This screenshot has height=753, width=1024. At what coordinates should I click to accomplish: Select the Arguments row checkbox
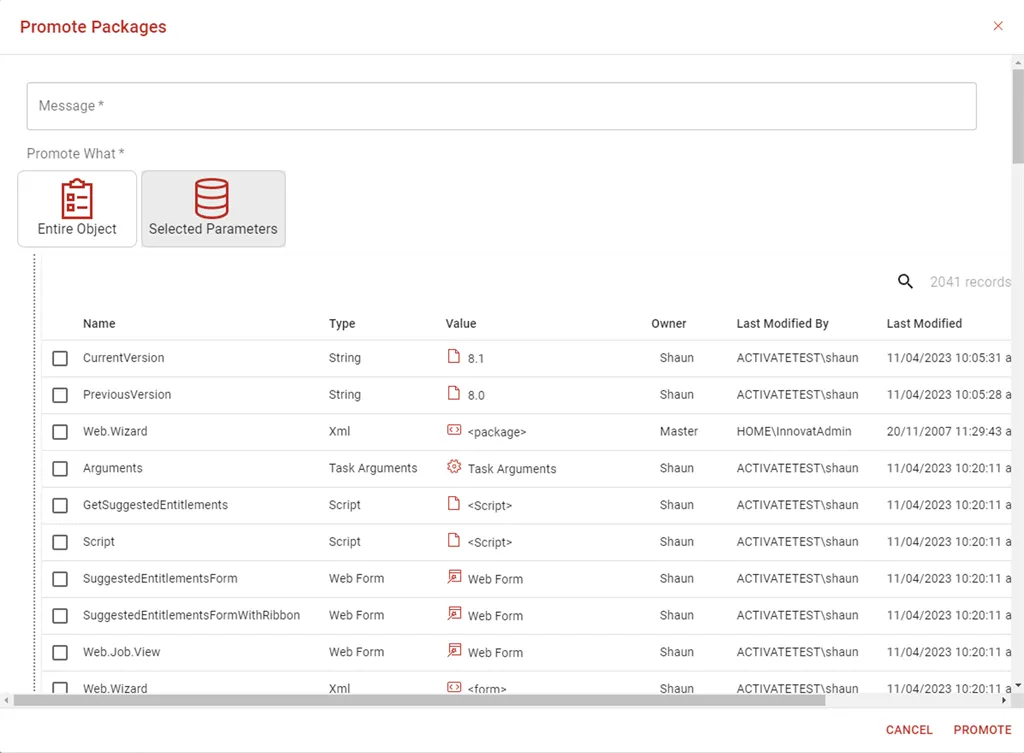(60, 469)
